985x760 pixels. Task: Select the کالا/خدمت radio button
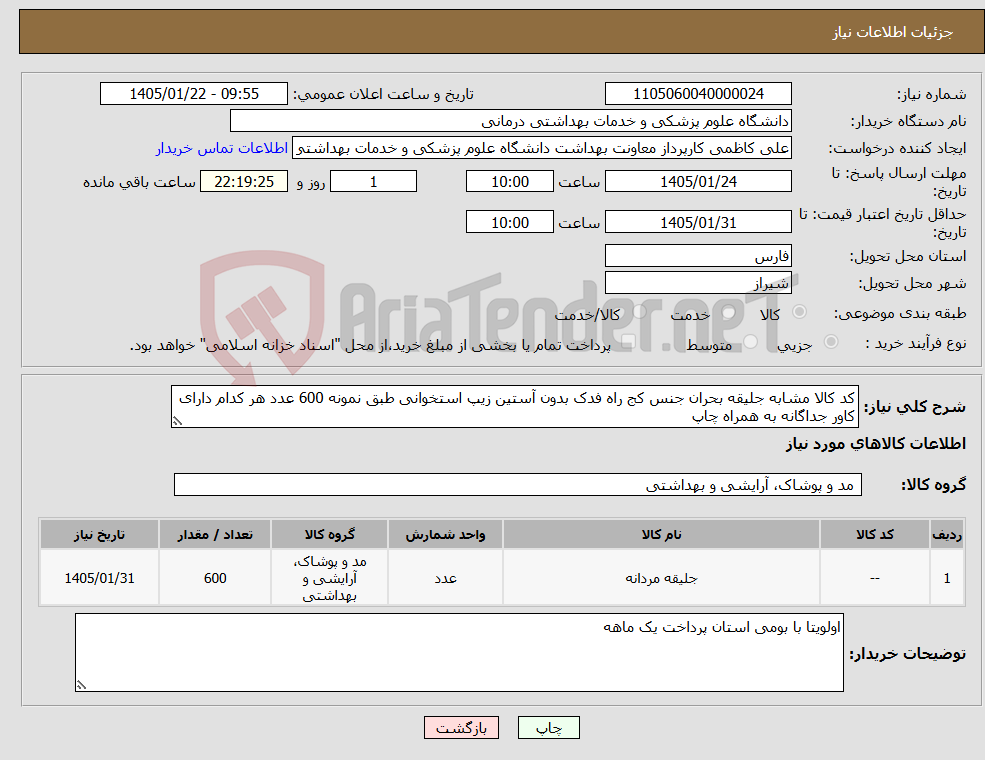pyautogui.click(x=640, y=312)
